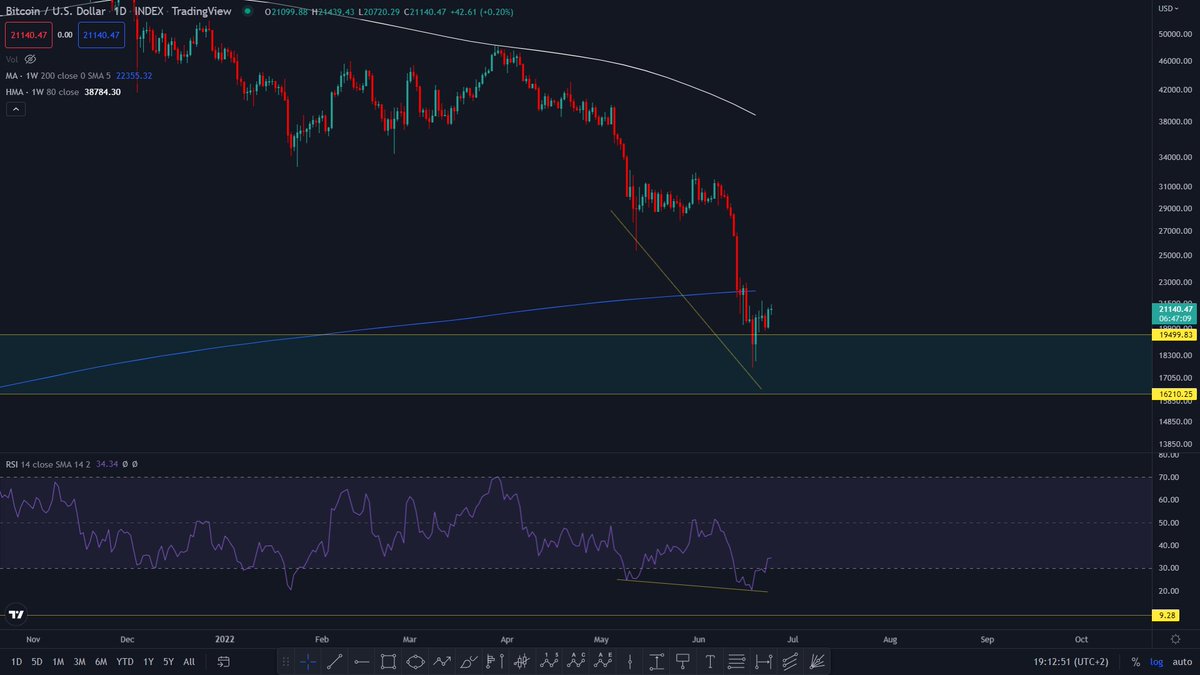
Task: Select the pitchfan drawing tool
Action: pos(817,661)
